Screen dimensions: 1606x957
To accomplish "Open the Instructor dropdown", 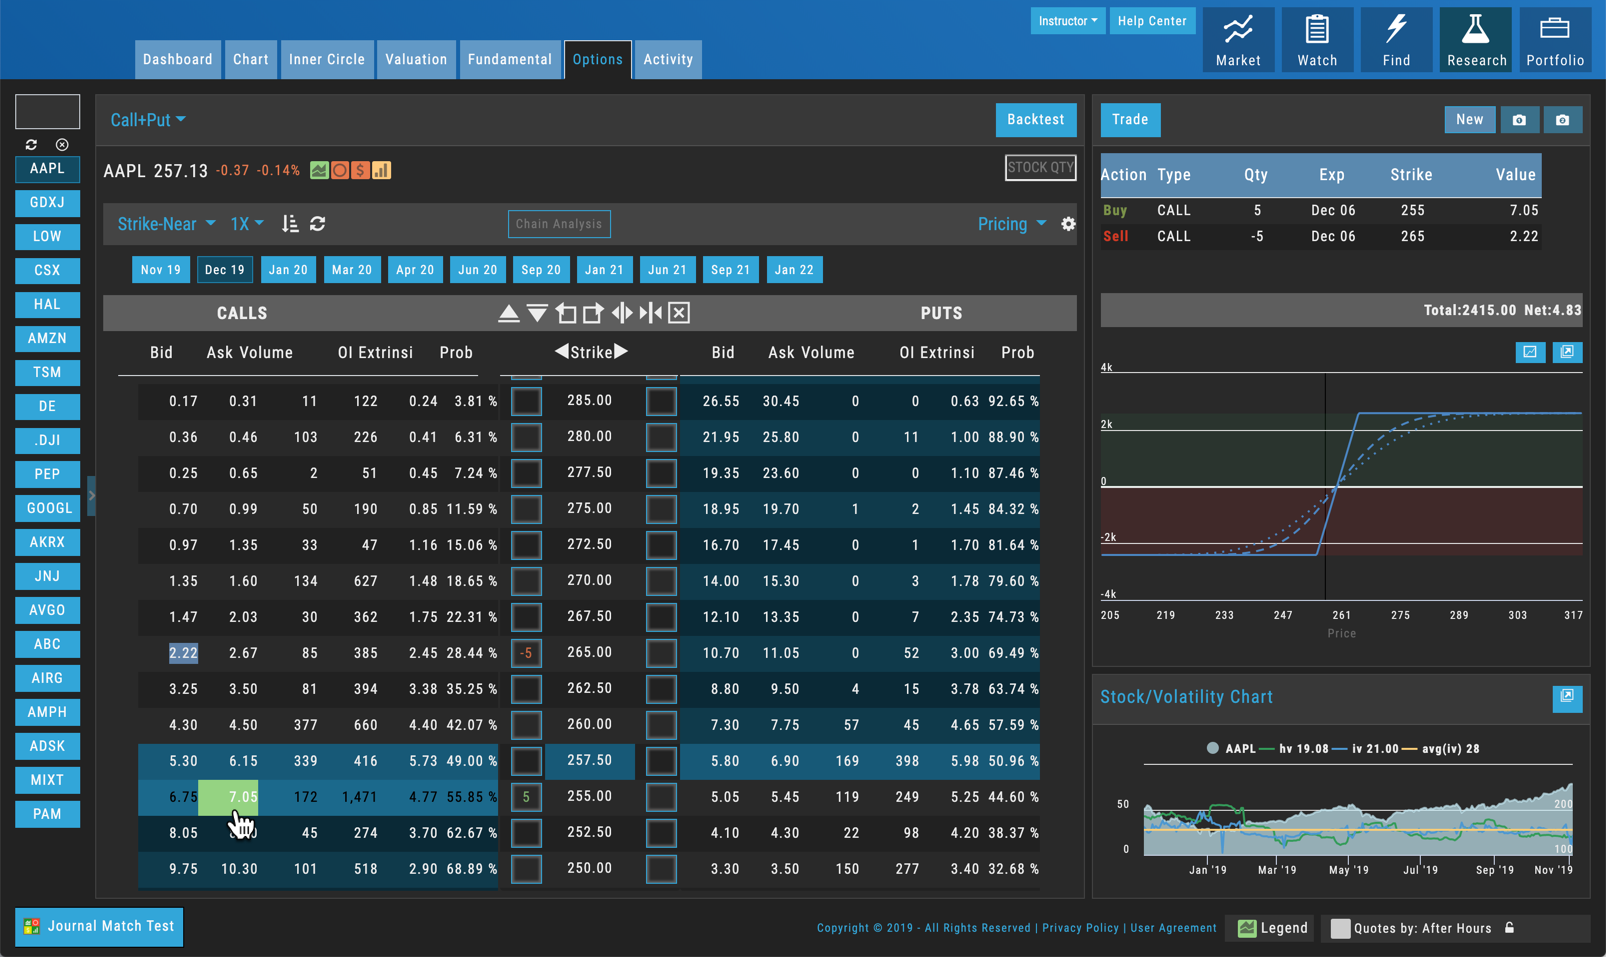I will (1067, 21).
